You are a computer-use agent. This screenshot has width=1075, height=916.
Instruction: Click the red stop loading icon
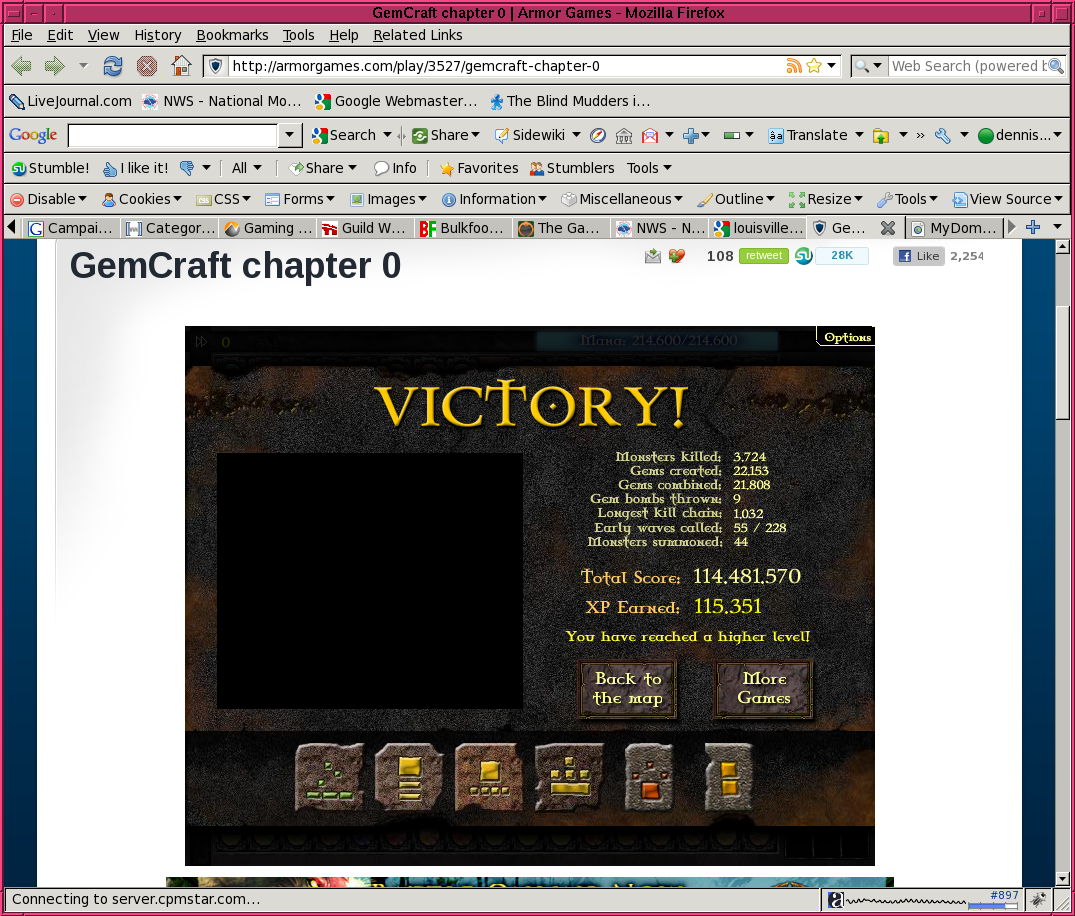(x=147, y=66)
